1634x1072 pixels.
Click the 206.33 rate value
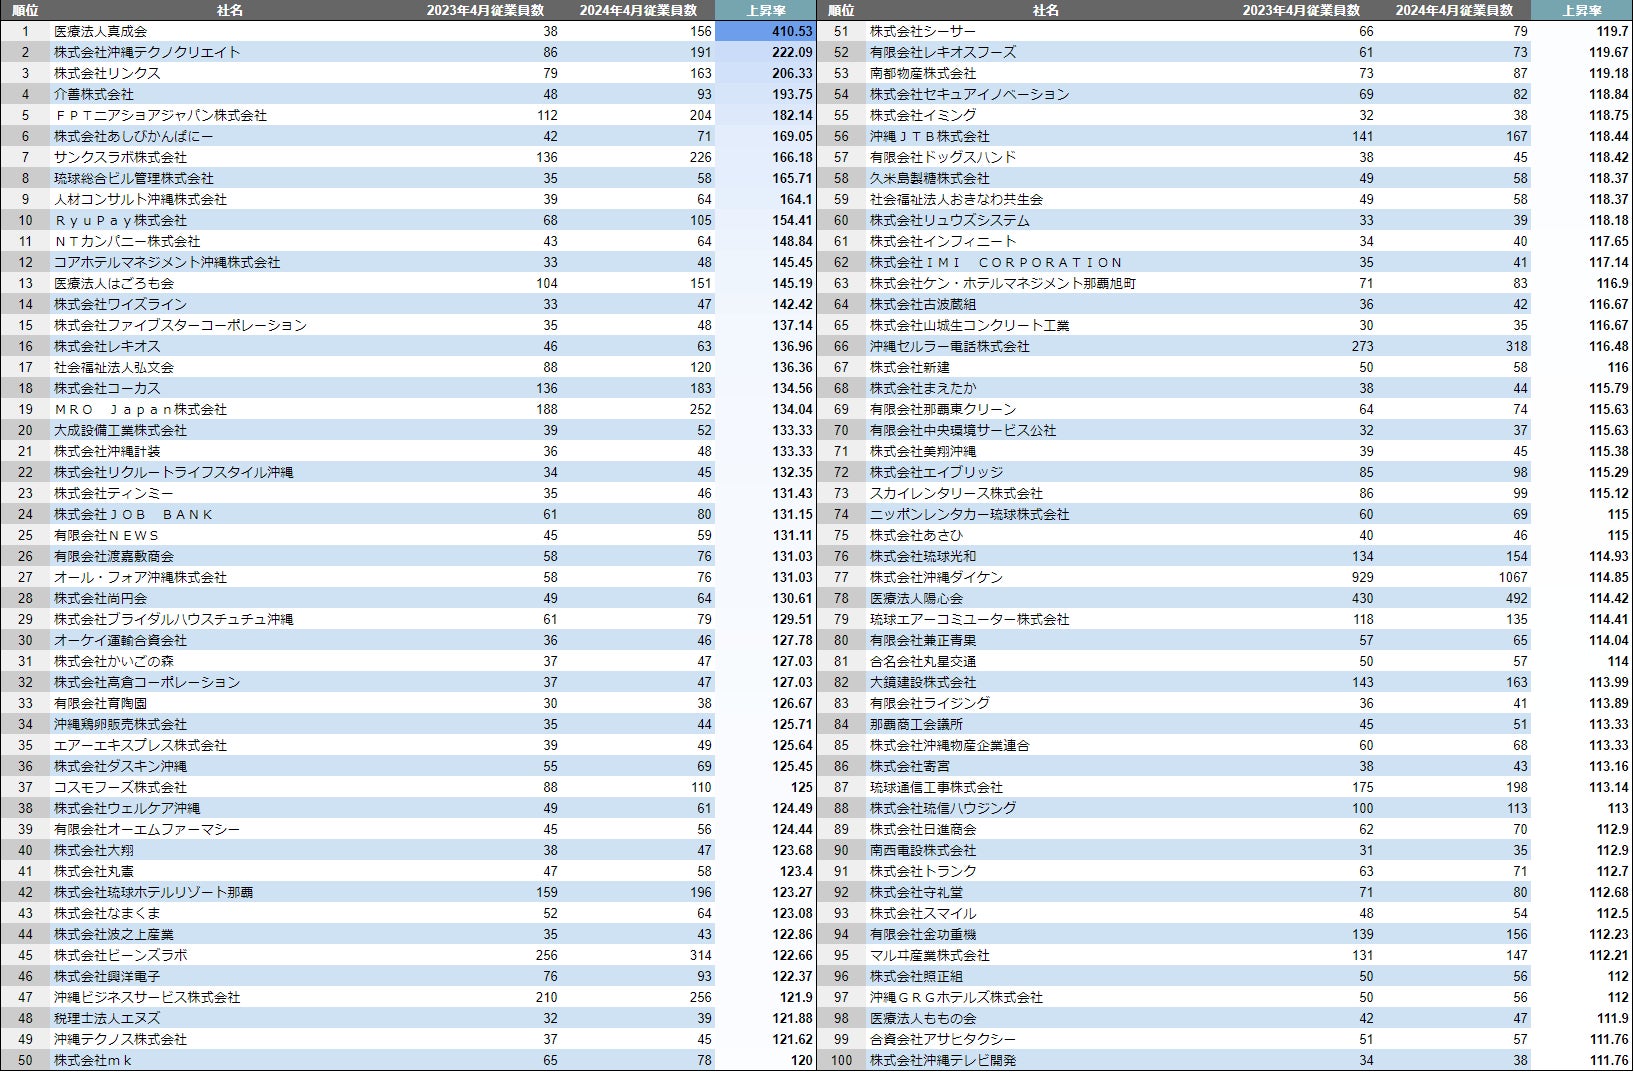792,73
